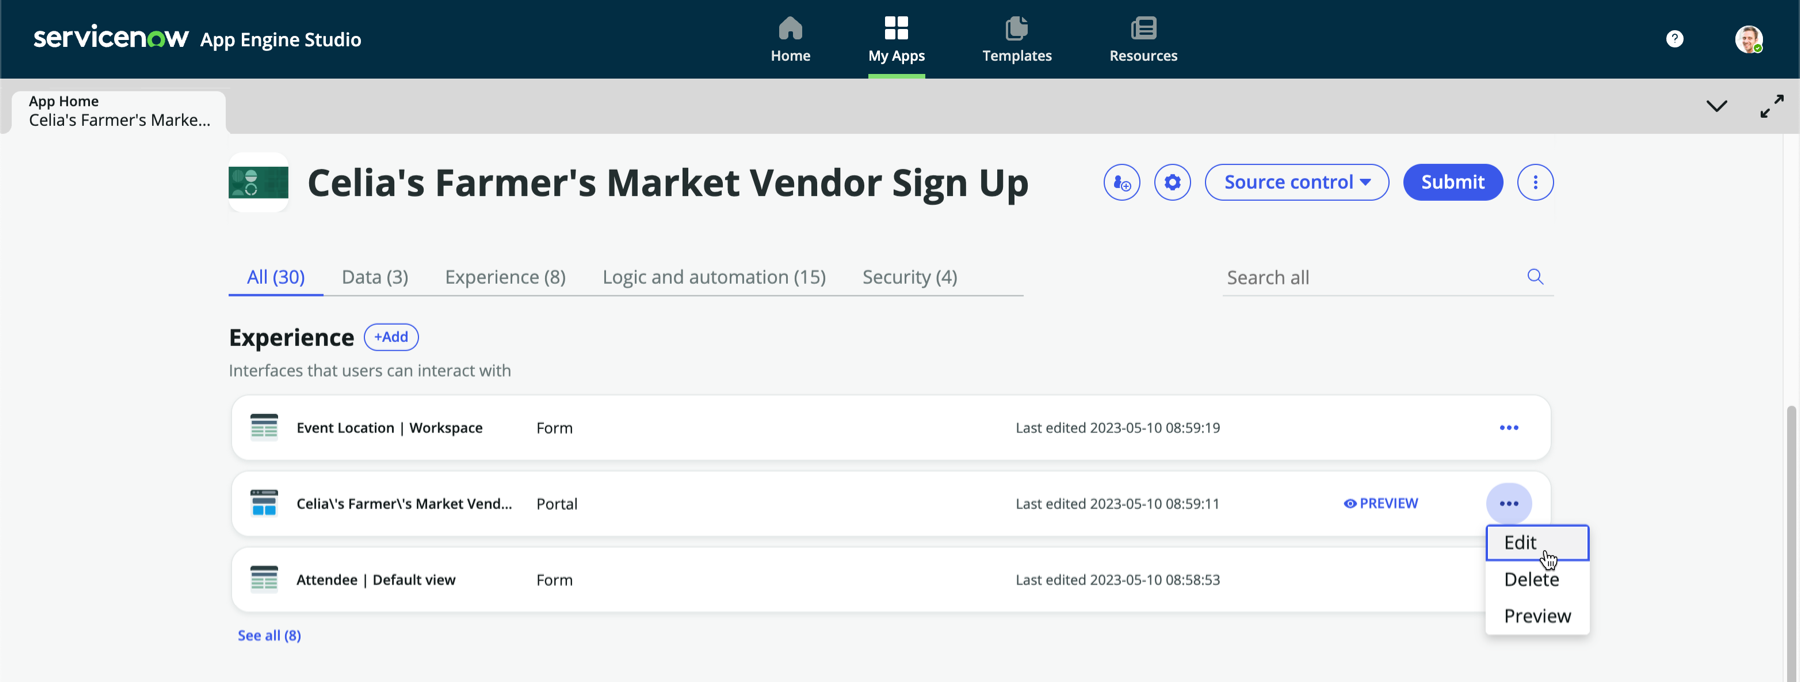Click the help question mark icon
The width and height of the screenshot is (1800, 682).
tap(1674, 39)
